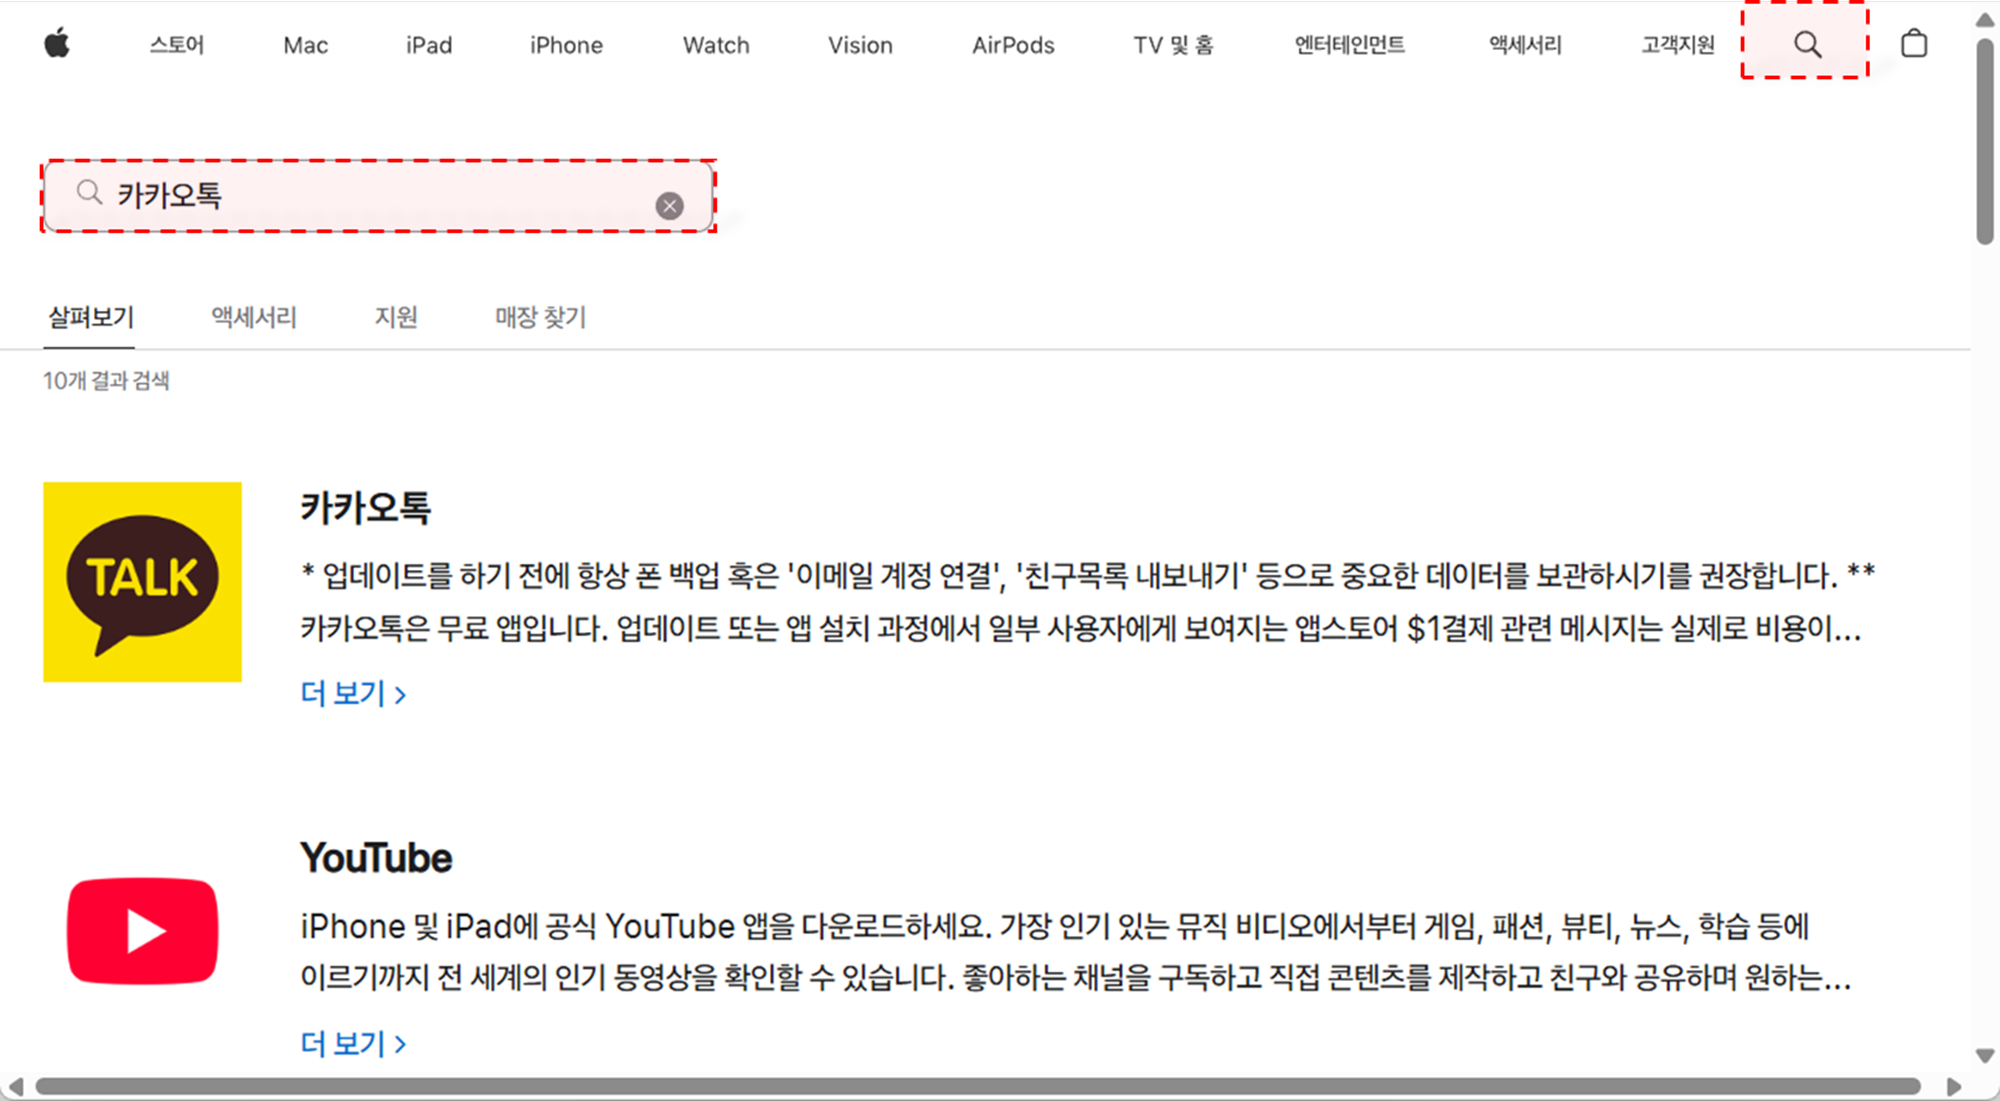Open the iPhone menu item
This screenshot has width=2000, height=1101.
tap(566, 45)
